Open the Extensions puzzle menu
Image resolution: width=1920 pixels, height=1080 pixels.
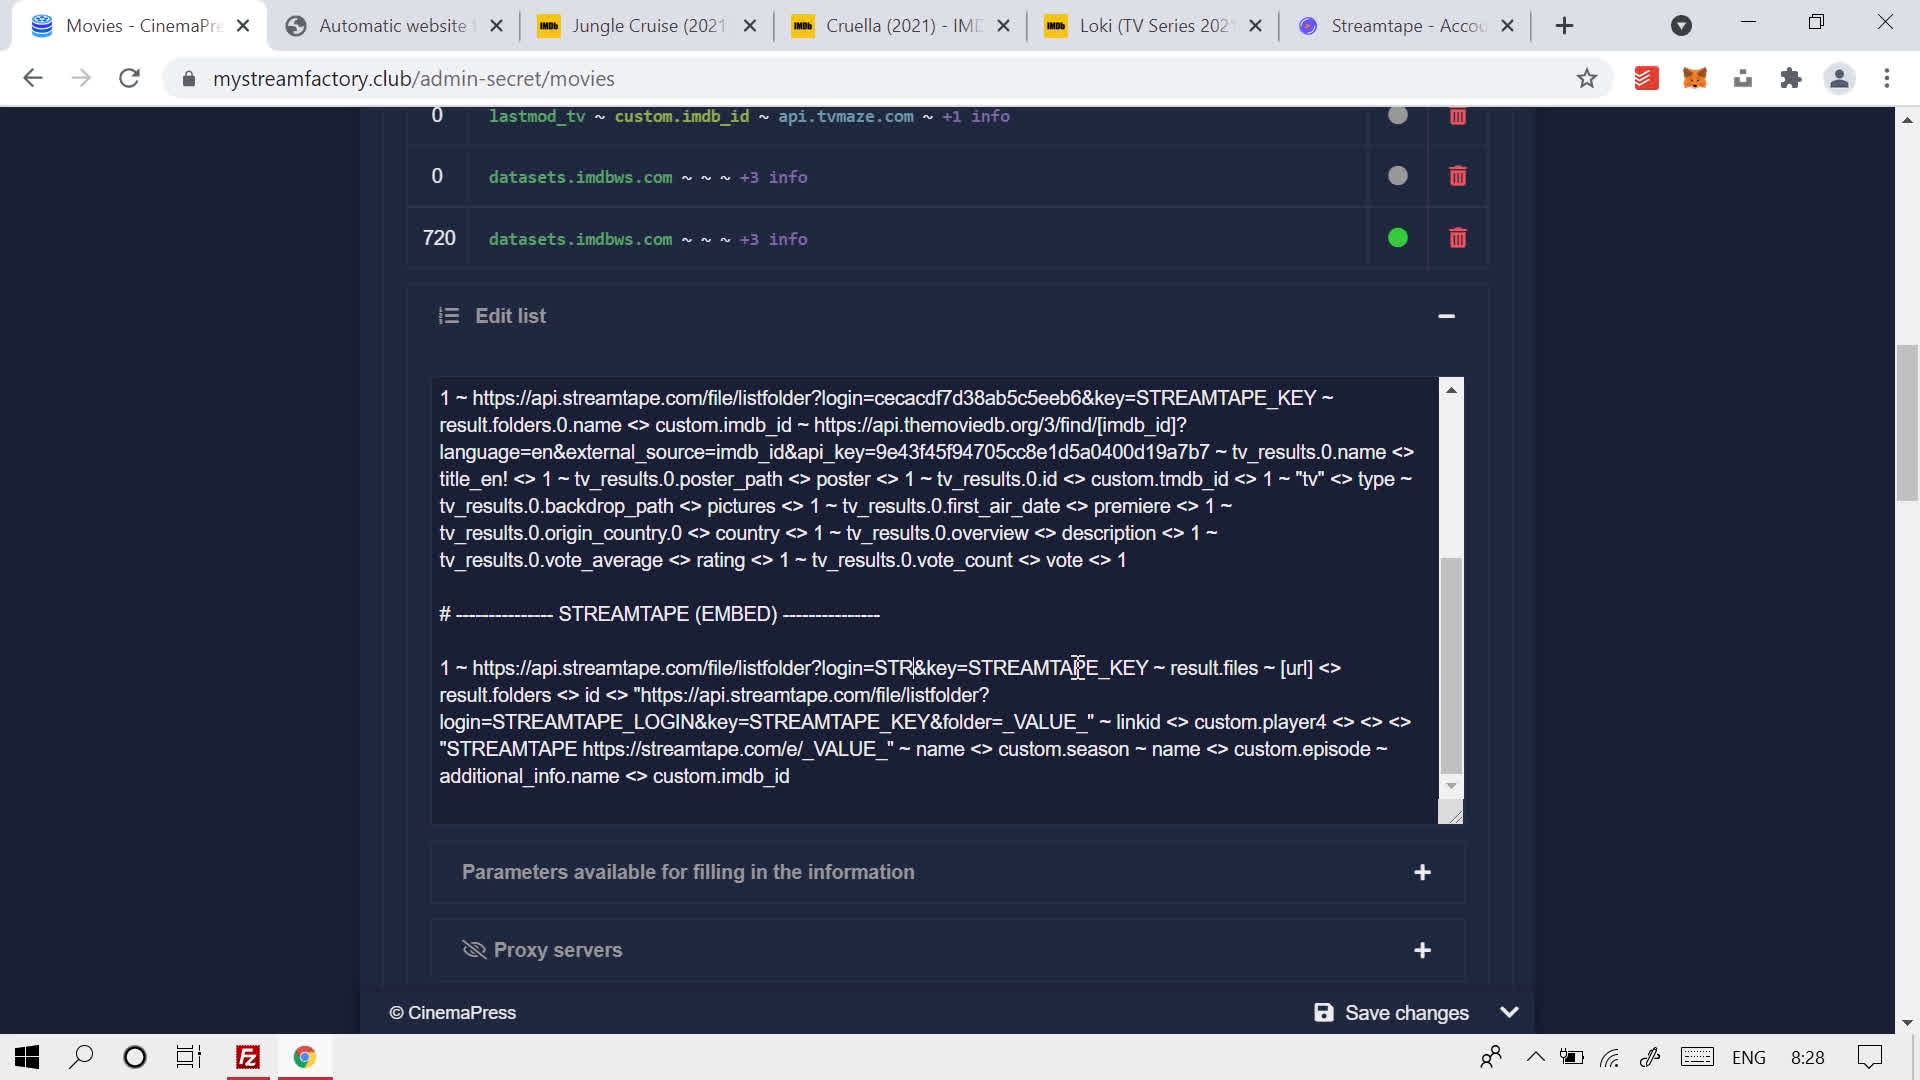(x=1792, y=78)
